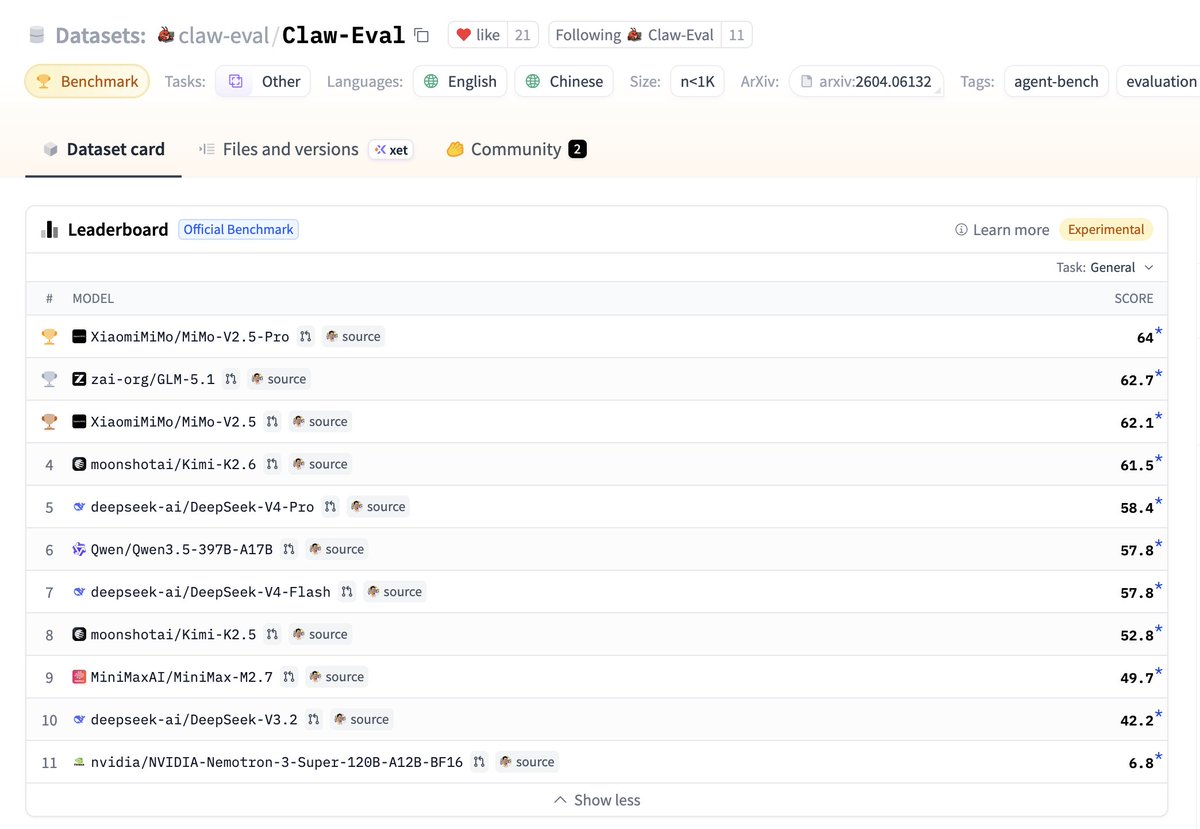Select the evaluation tag

(x=1160, y=81)
